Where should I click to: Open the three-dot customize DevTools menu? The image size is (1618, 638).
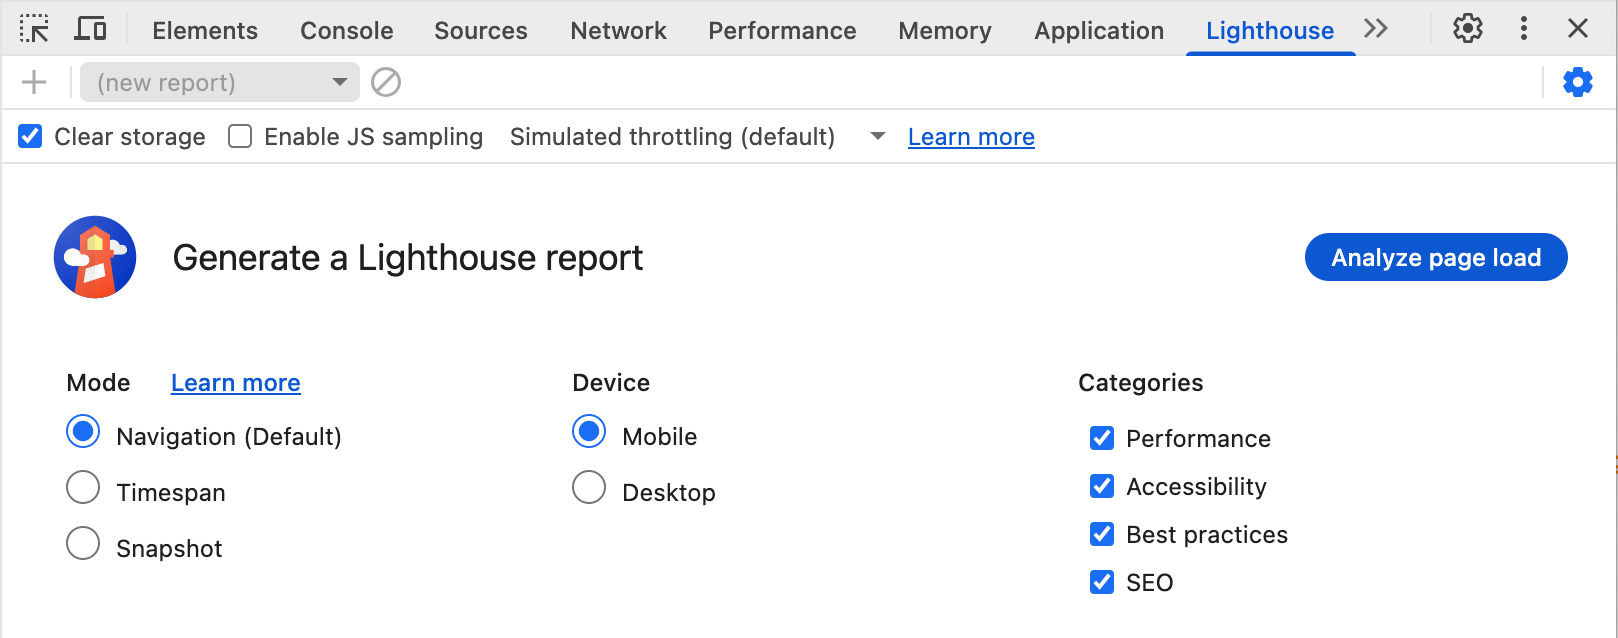(1523, 29)
